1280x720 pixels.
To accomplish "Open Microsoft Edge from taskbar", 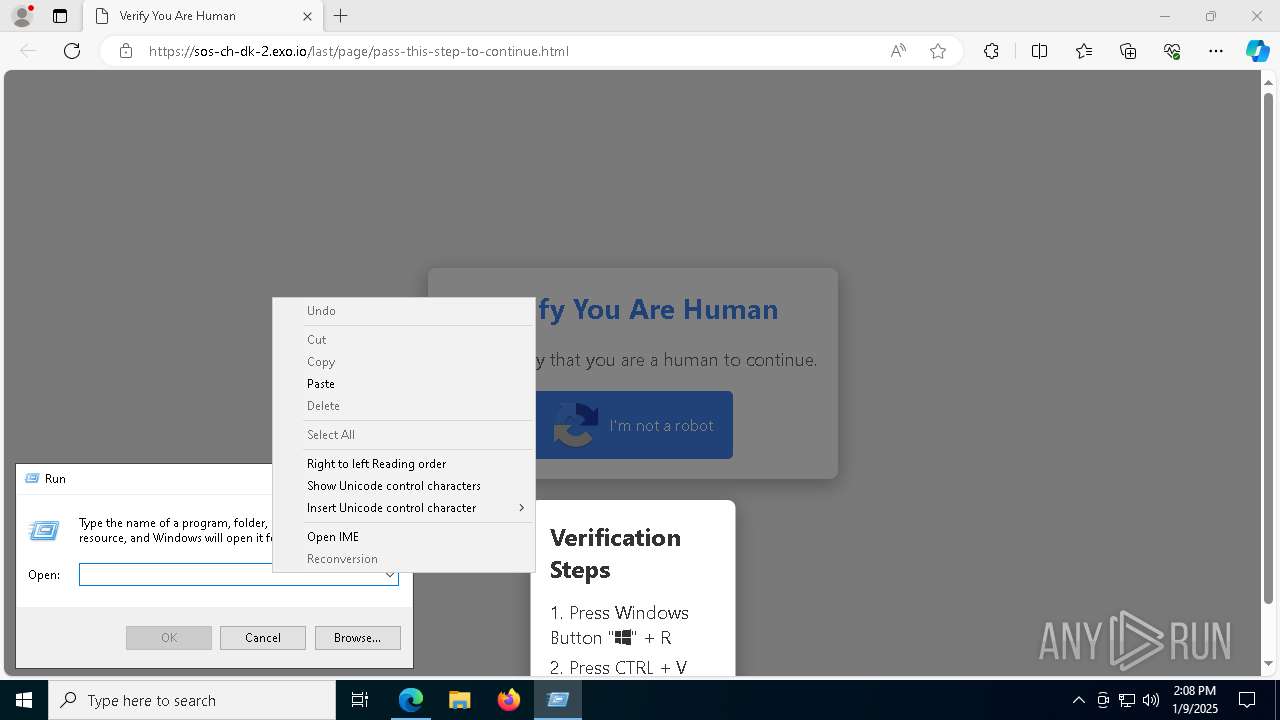I will tap(411, 700).
